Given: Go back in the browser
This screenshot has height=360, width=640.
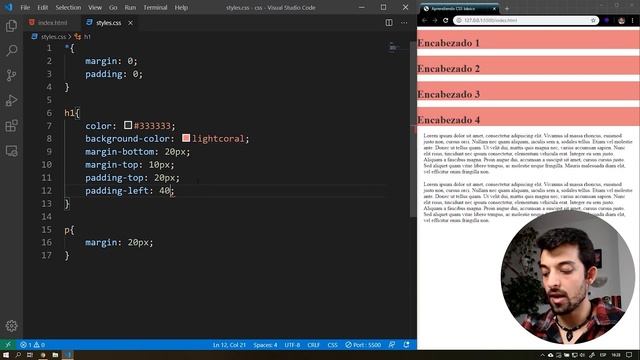Looking at the screenshot, I should pos(424,20).
